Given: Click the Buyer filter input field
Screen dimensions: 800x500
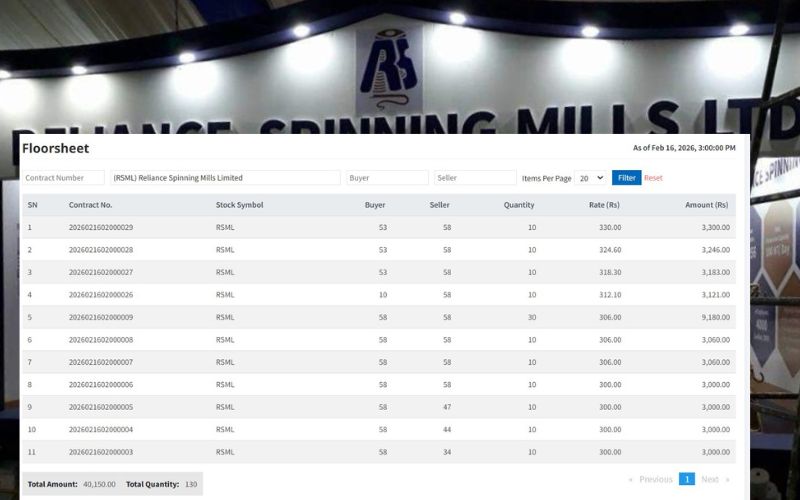Looking at the screenshot, I should 387,178.
